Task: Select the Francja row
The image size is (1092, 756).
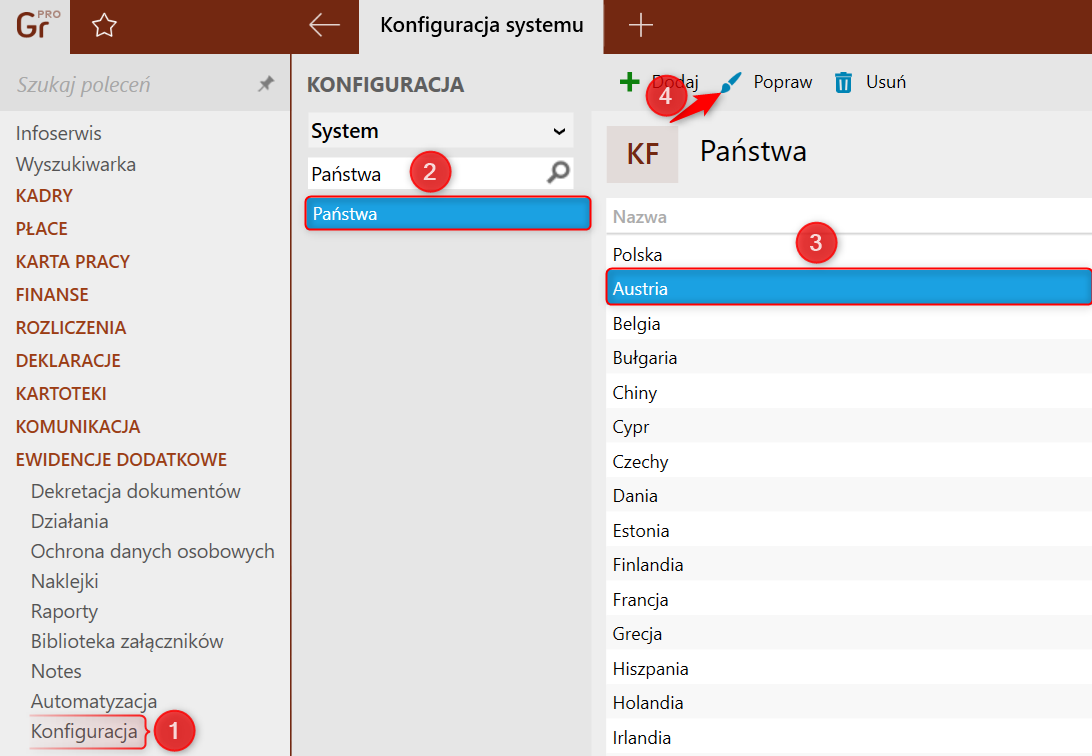Action: 849,599
